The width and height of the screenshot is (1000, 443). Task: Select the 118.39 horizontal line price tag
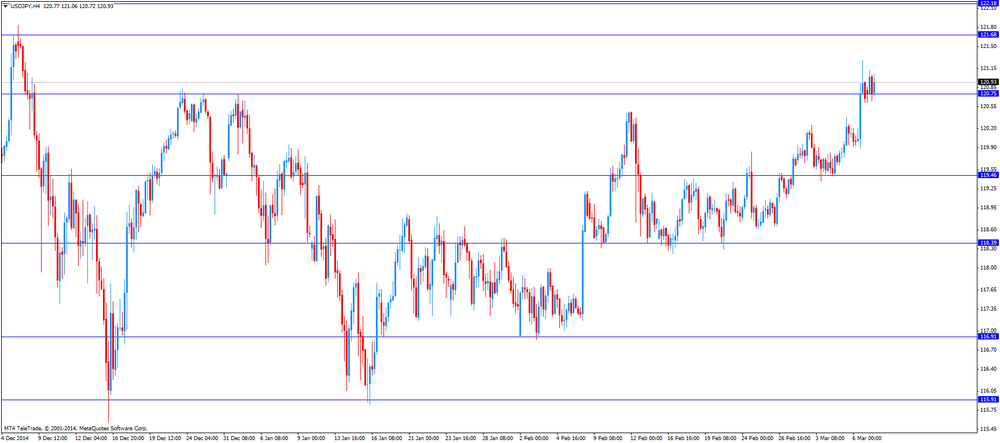[987, 243]
